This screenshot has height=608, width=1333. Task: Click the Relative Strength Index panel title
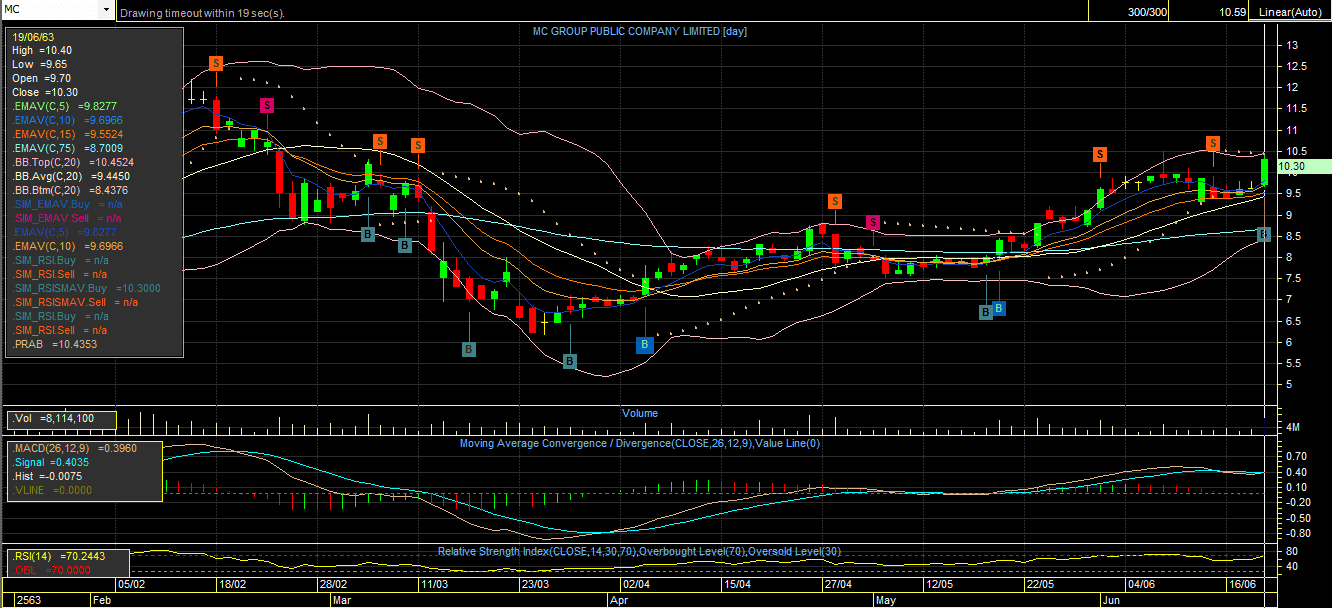pos(640,552)
